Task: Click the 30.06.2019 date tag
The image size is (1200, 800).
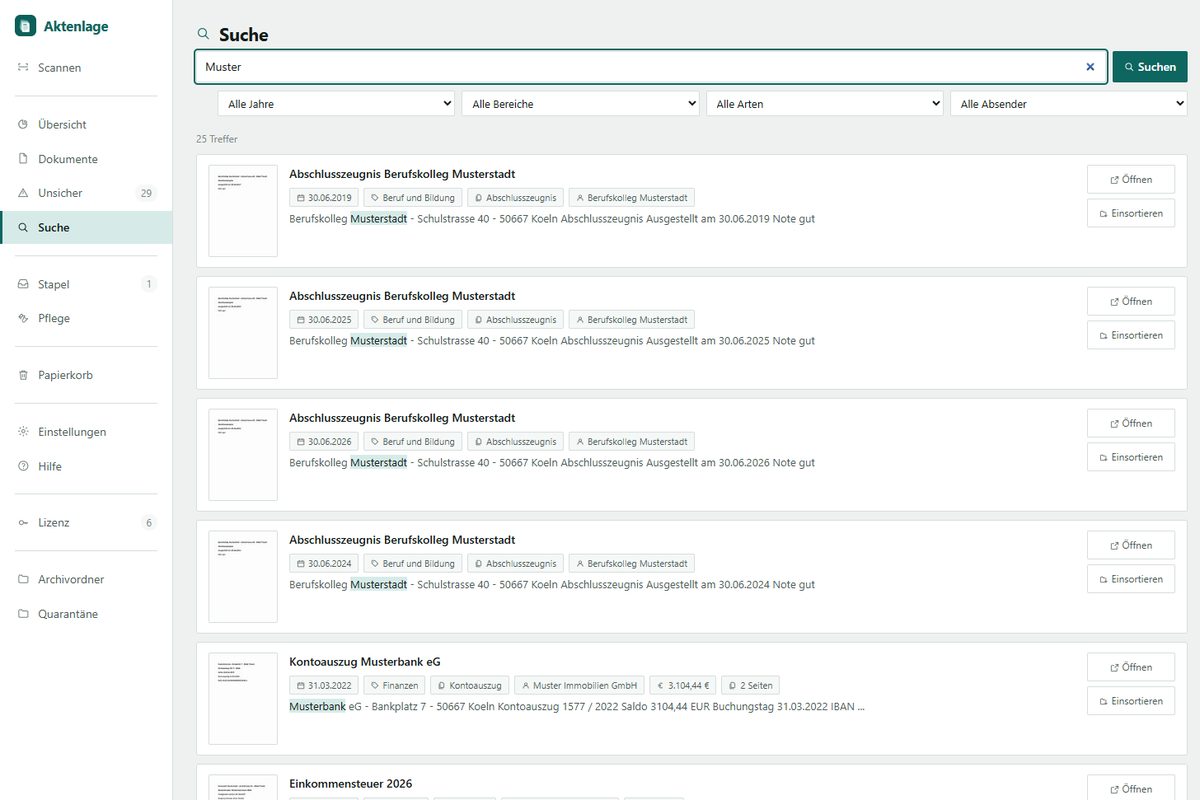Action: click(324, 198)
